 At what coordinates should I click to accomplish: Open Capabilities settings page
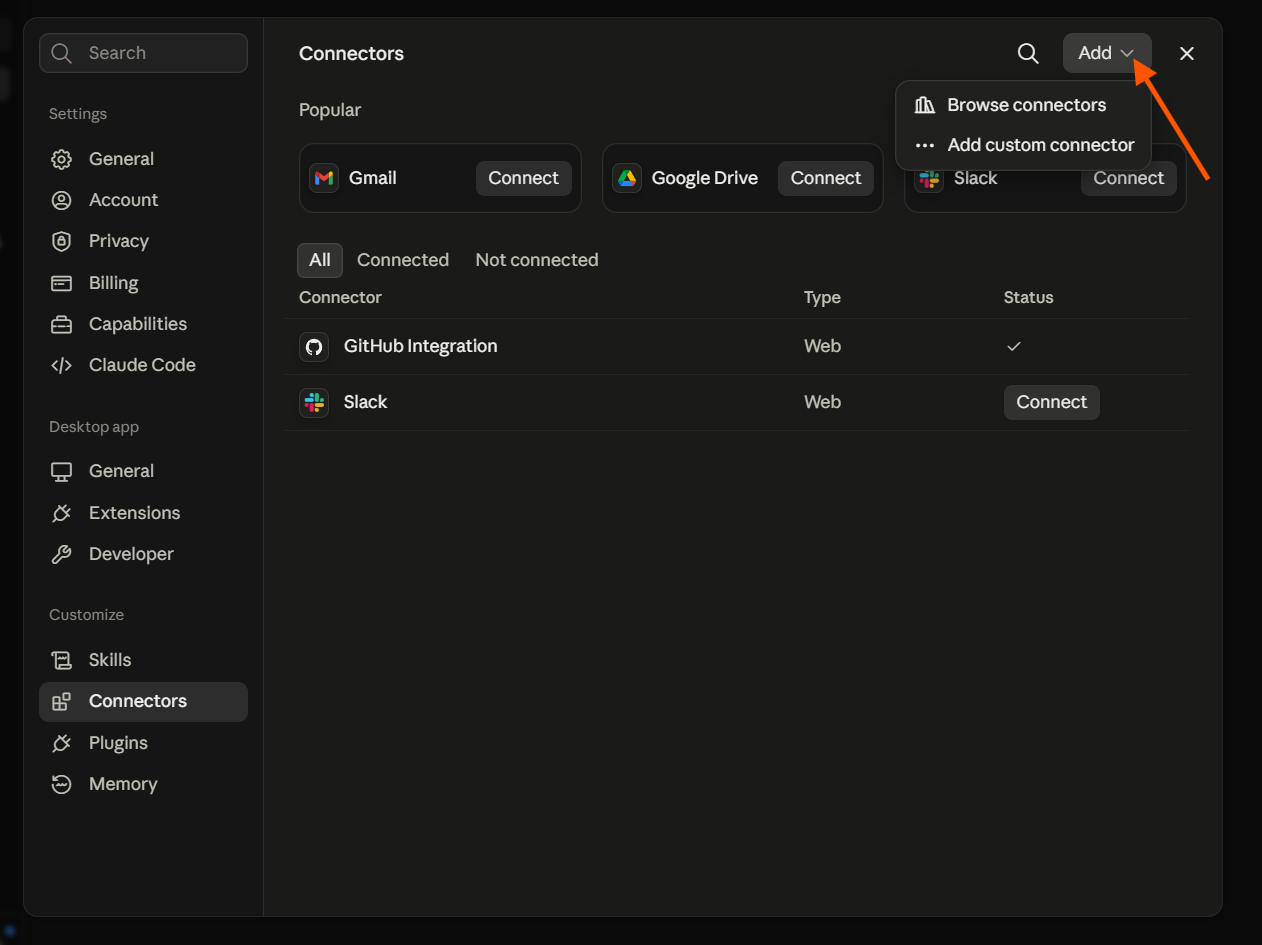pos(143,324)
